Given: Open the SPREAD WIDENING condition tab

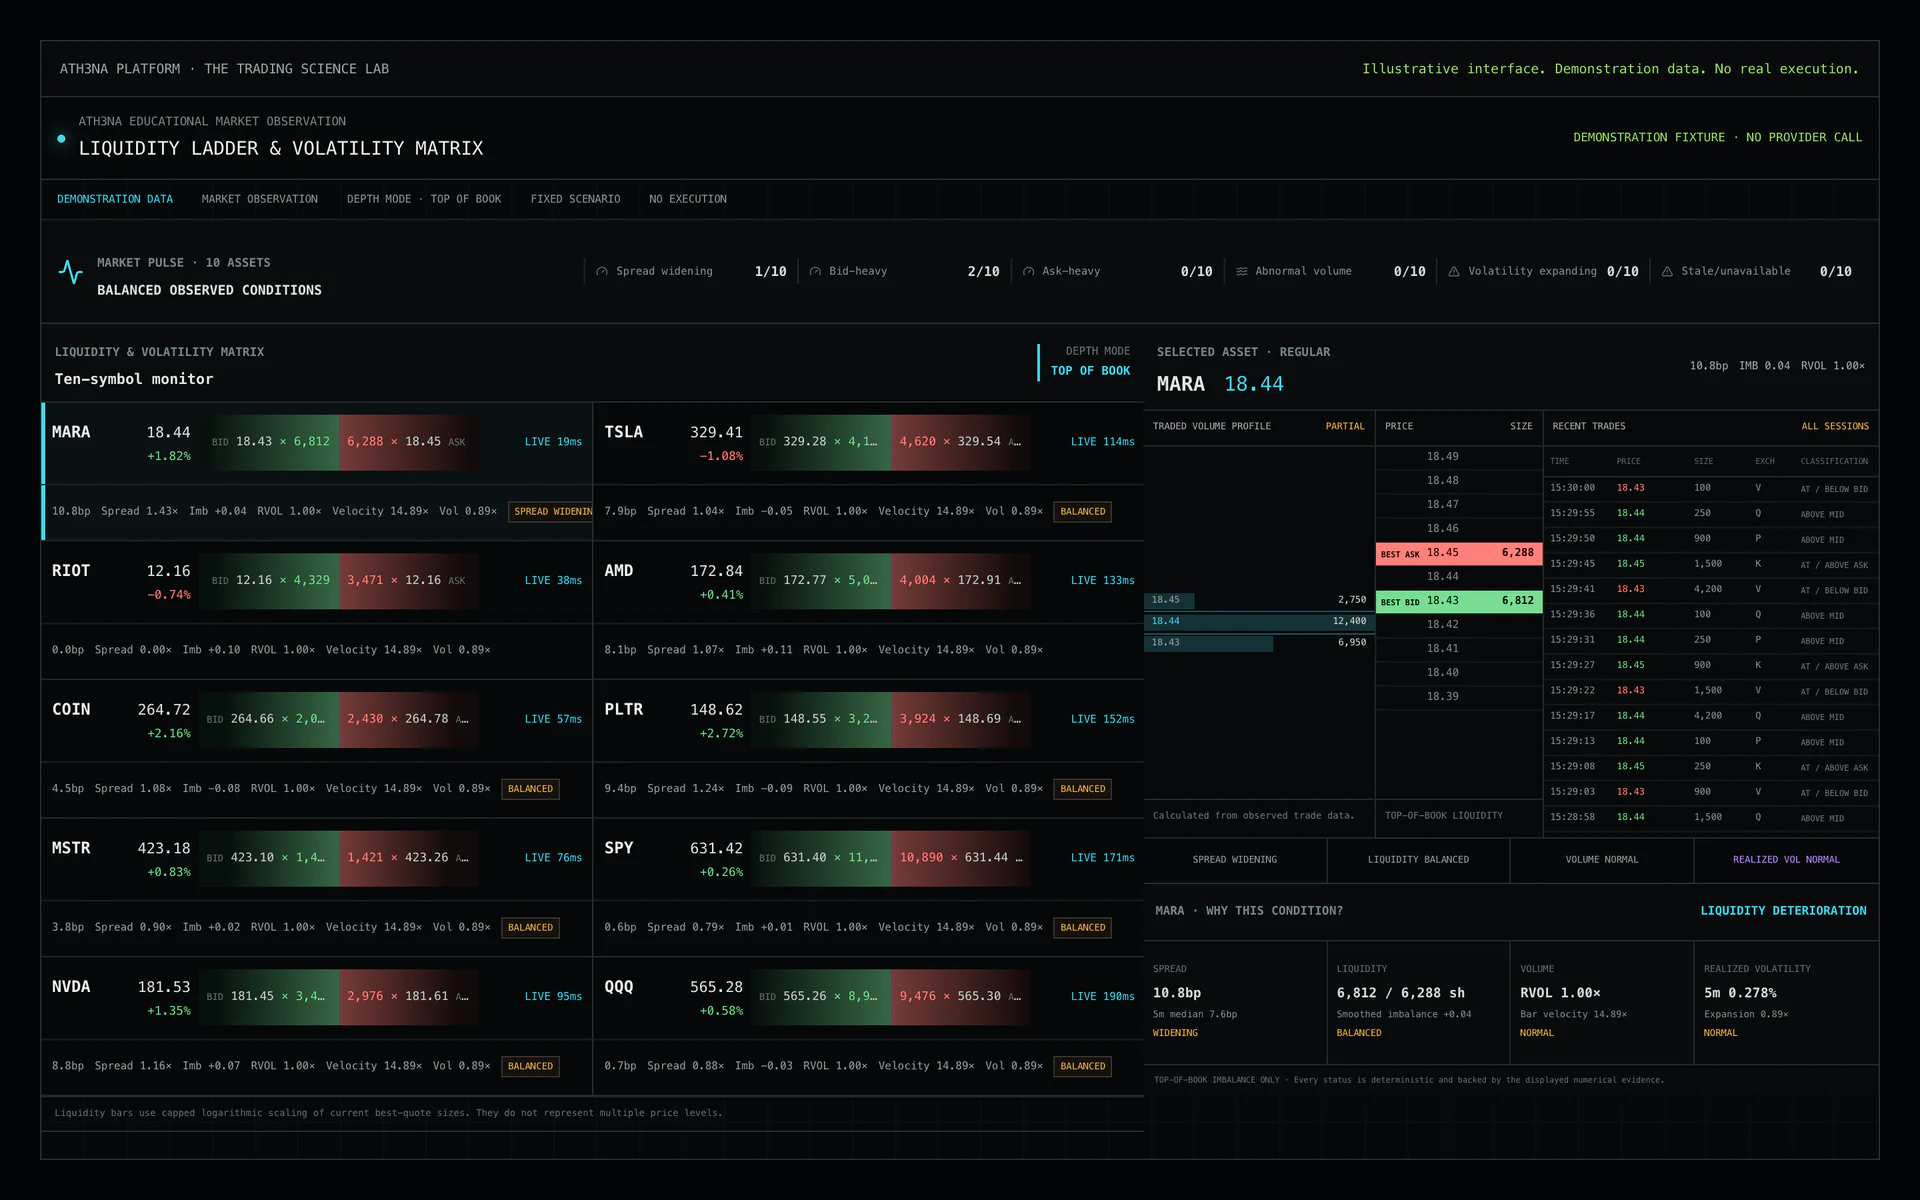Looking at the screenshot, I should tap(1235, 860).
